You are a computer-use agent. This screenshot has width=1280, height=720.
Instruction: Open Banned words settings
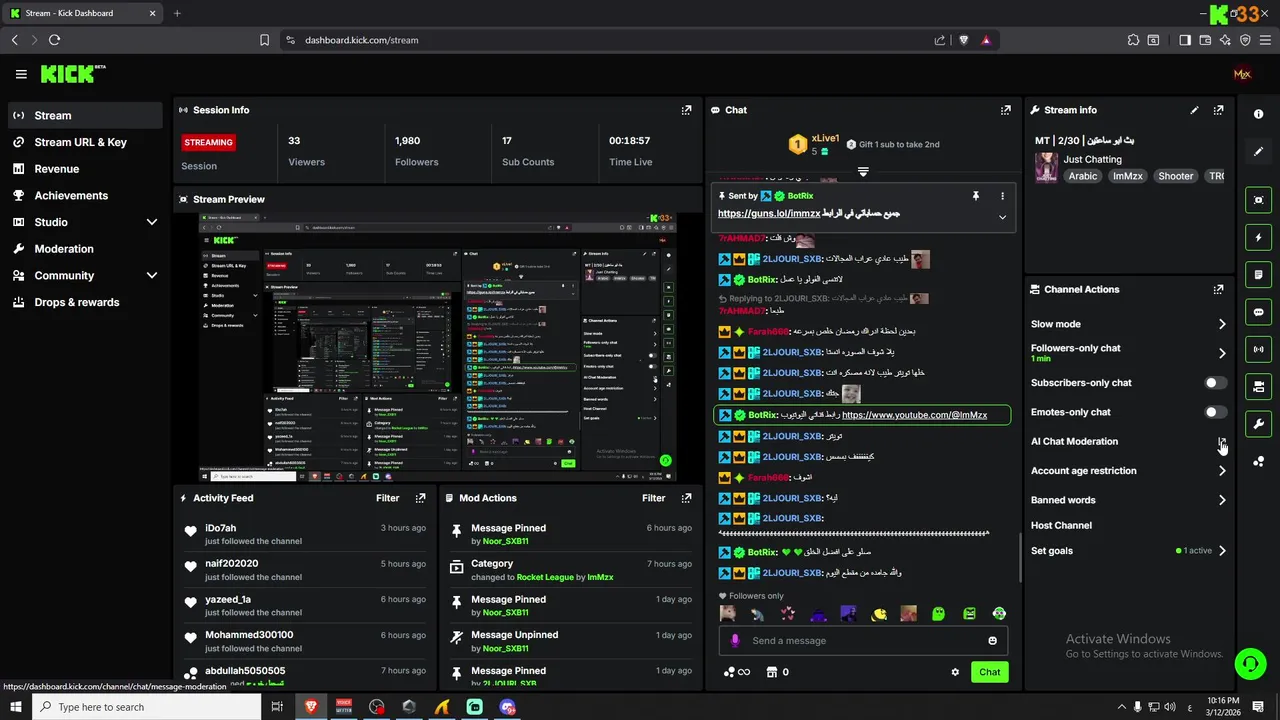tap(1222, 500)
